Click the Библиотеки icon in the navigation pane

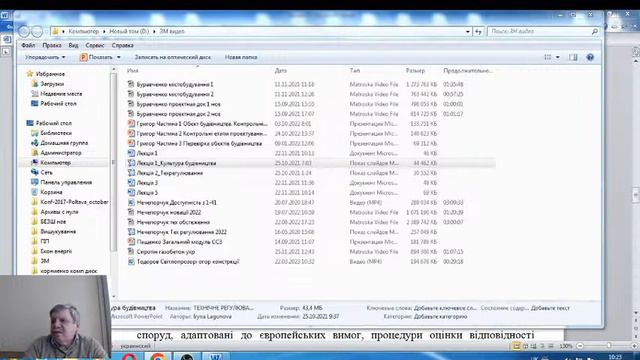[x=35, y=133]
